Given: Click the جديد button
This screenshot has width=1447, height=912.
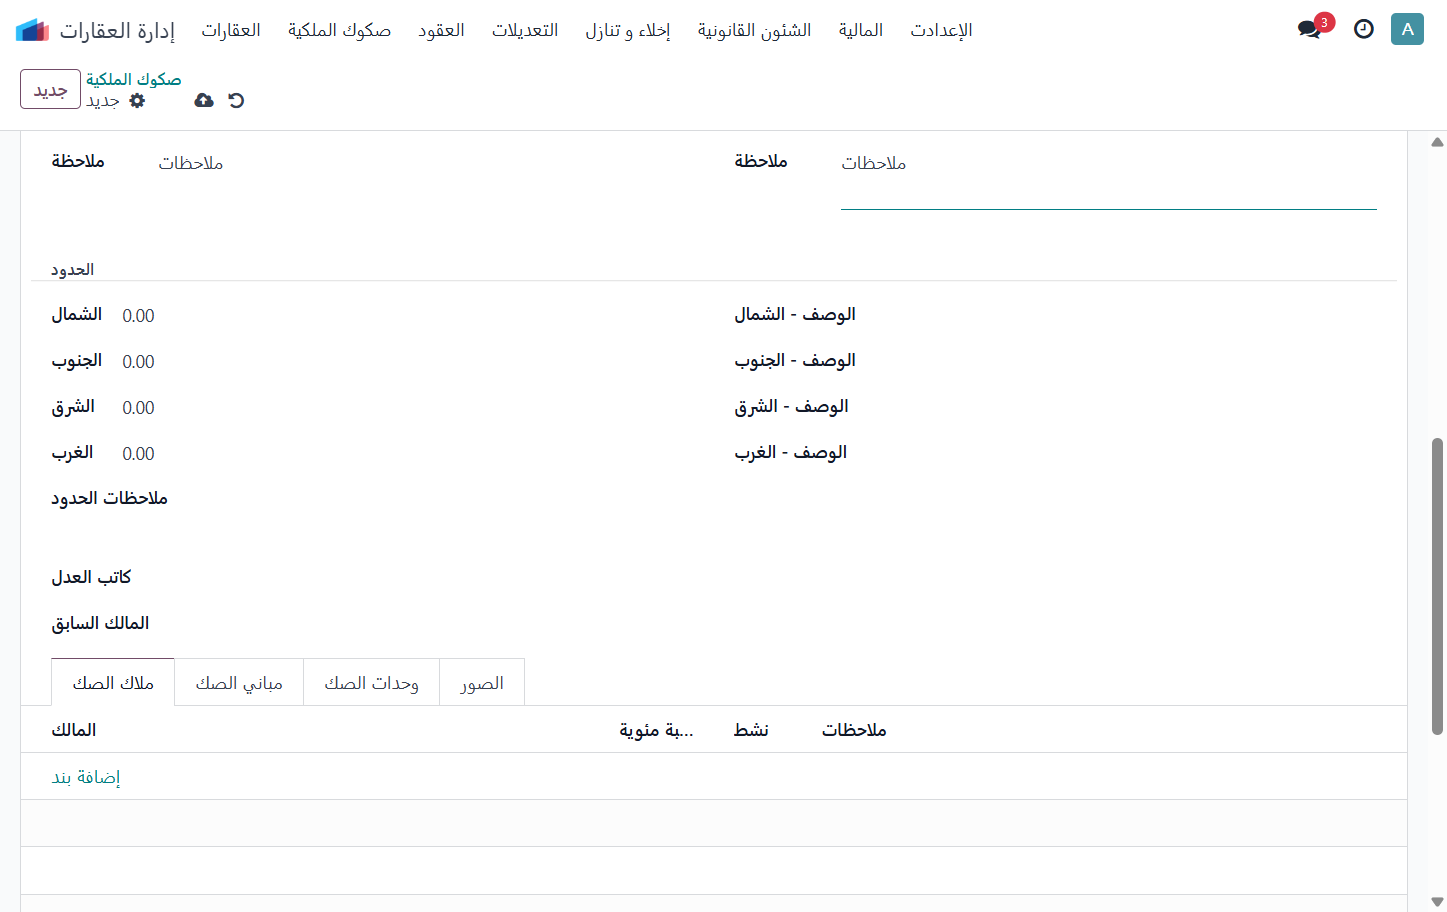Looking at the screenshot, I should point(50,89).
